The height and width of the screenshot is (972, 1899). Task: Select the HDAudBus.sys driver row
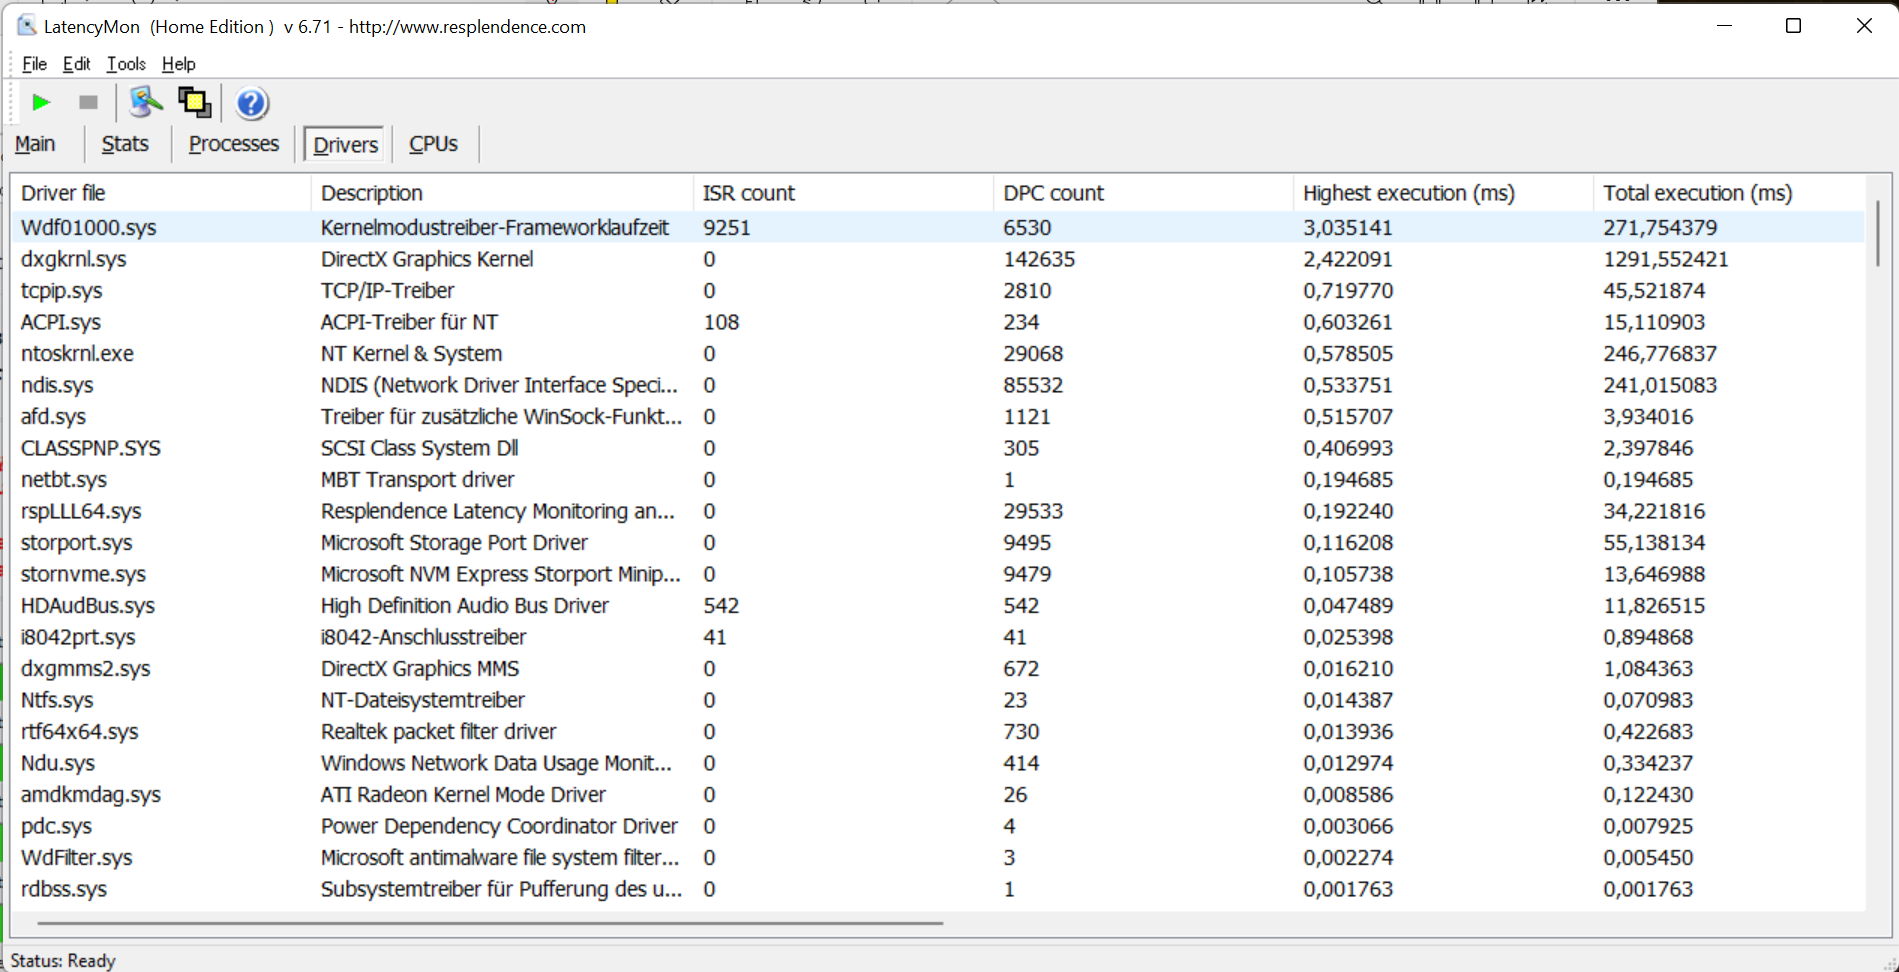click(x=88, y=606)
